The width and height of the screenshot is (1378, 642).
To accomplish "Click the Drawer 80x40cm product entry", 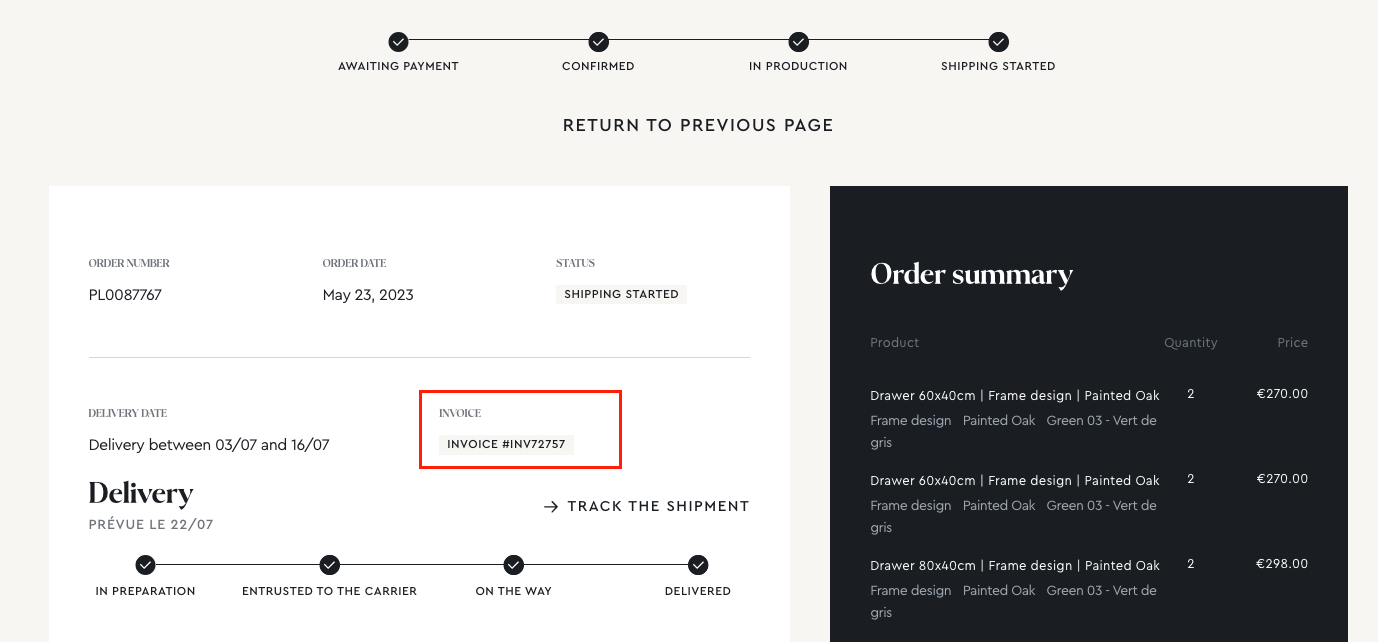I will point(1014,565).
